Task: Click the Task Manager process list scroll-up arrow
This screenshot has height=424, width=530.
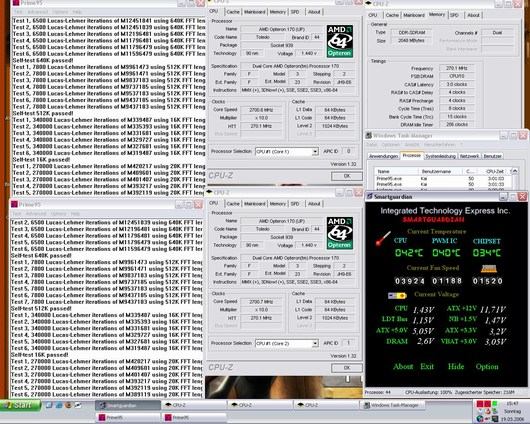Action: click(x=514, y=171)
